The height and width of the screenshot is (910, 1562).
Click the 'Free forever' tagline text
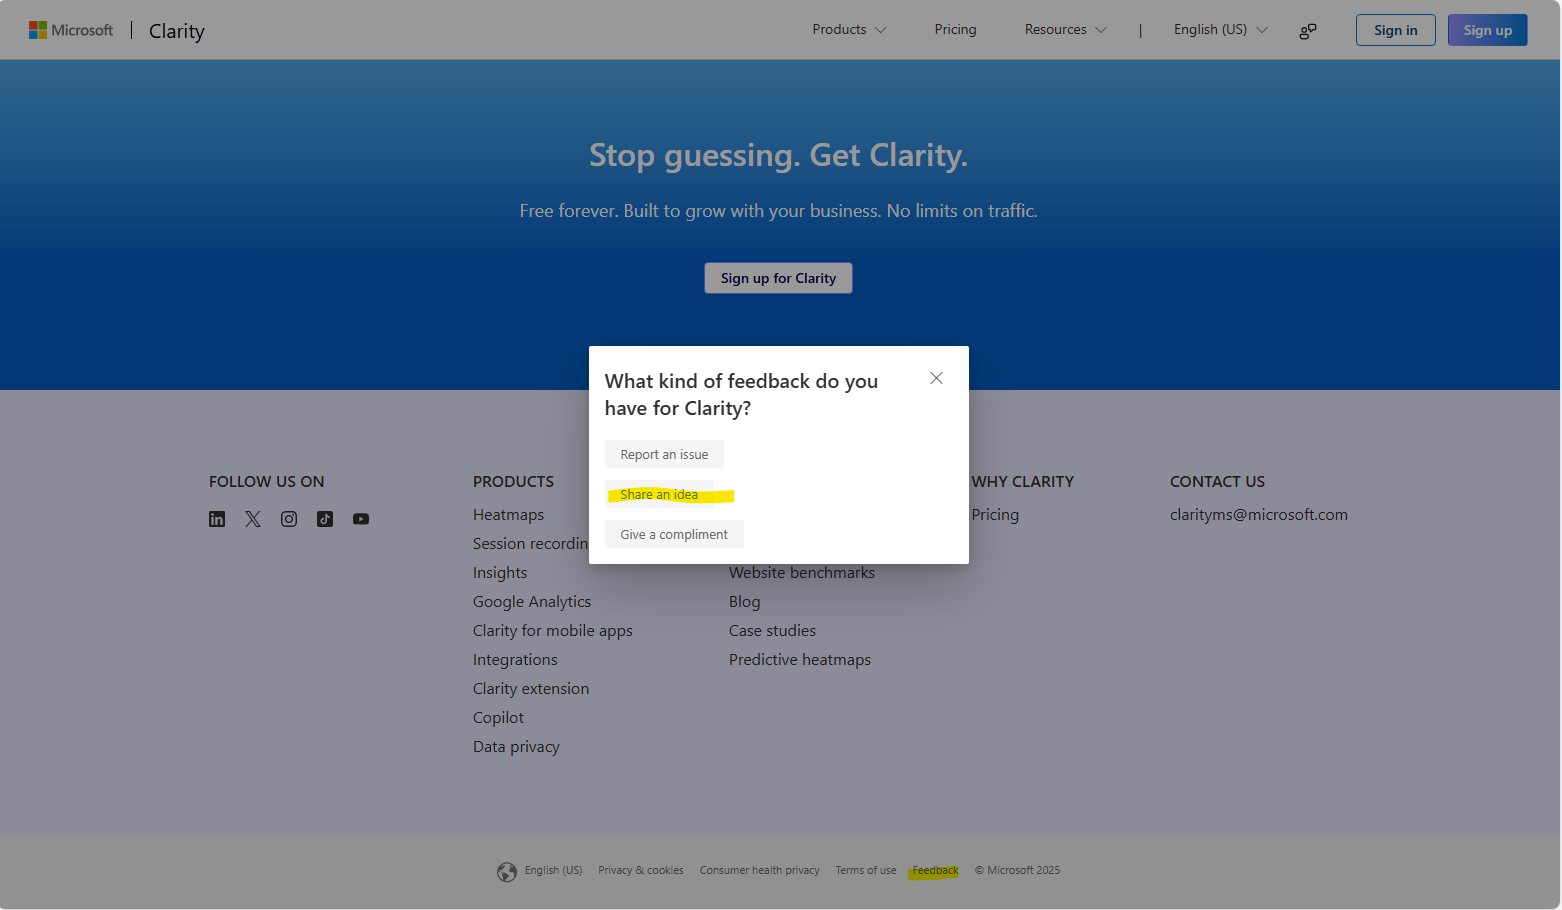(x=778, y=211)
